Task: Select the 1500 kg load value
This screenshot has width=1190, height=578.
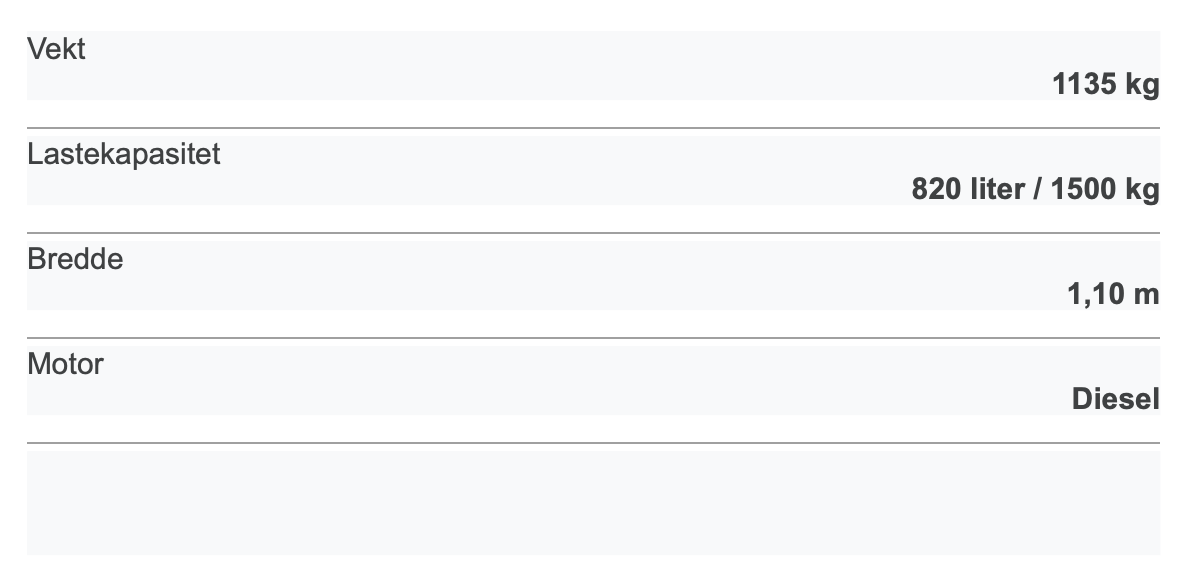Action: (x=1105, y=189)
